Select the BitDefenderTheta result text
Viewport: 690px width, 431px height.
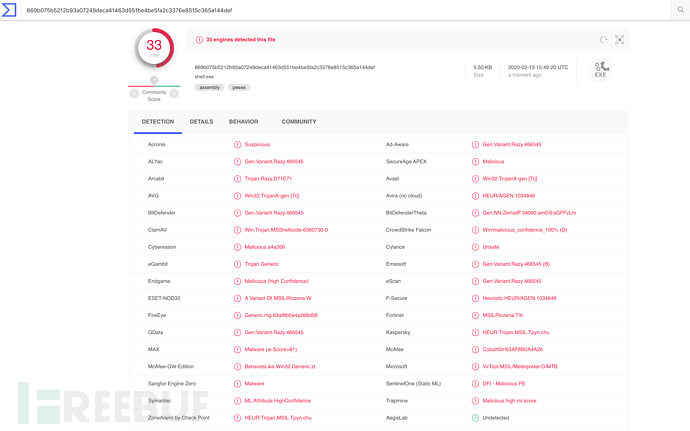(529, 213)
